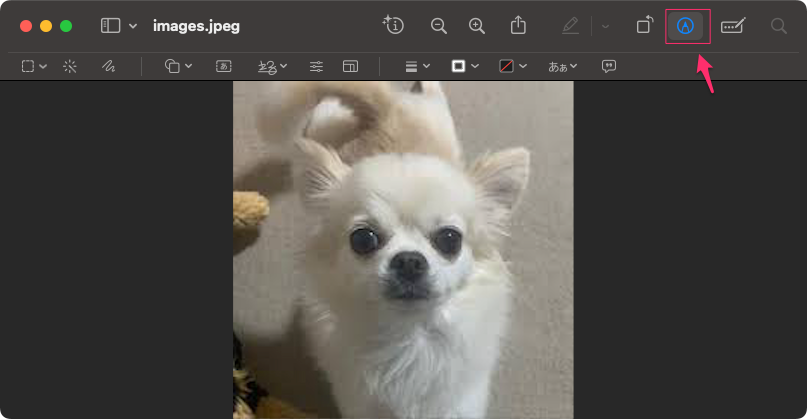The width and height of the screenshot is (807, 419).
Task: Open the form filling toolbar
Action: (x=733, y=25)
